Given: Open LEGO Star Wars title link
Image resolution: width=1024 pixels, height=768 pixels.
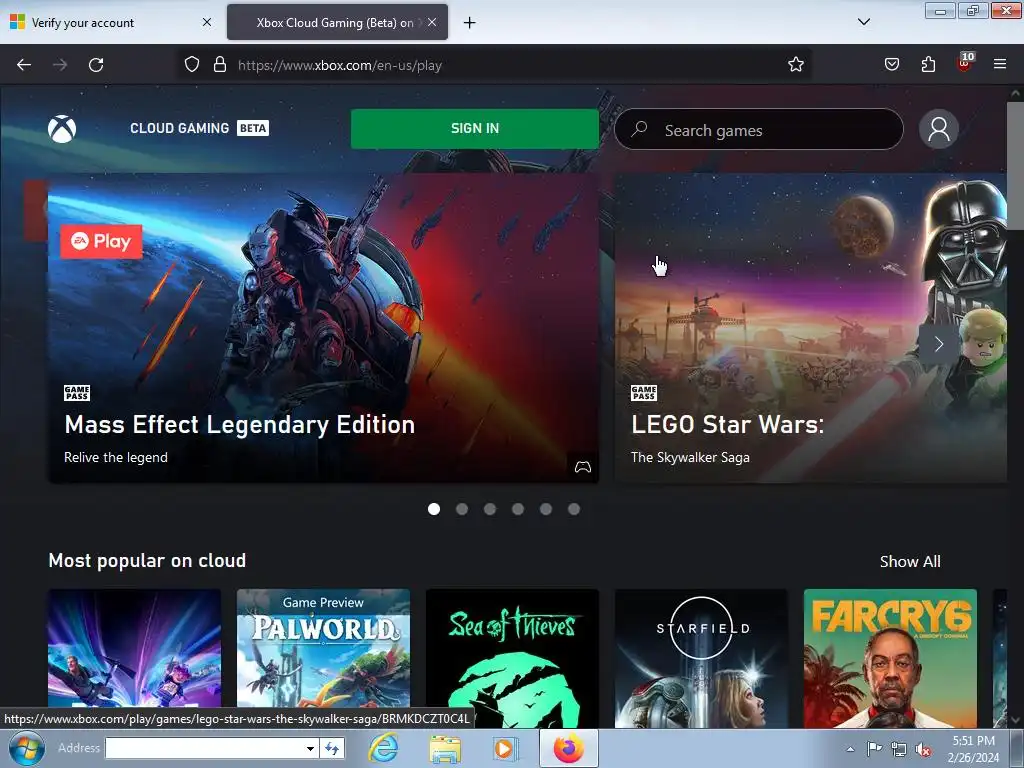Looking at the screenshot, I should (728, 424).
